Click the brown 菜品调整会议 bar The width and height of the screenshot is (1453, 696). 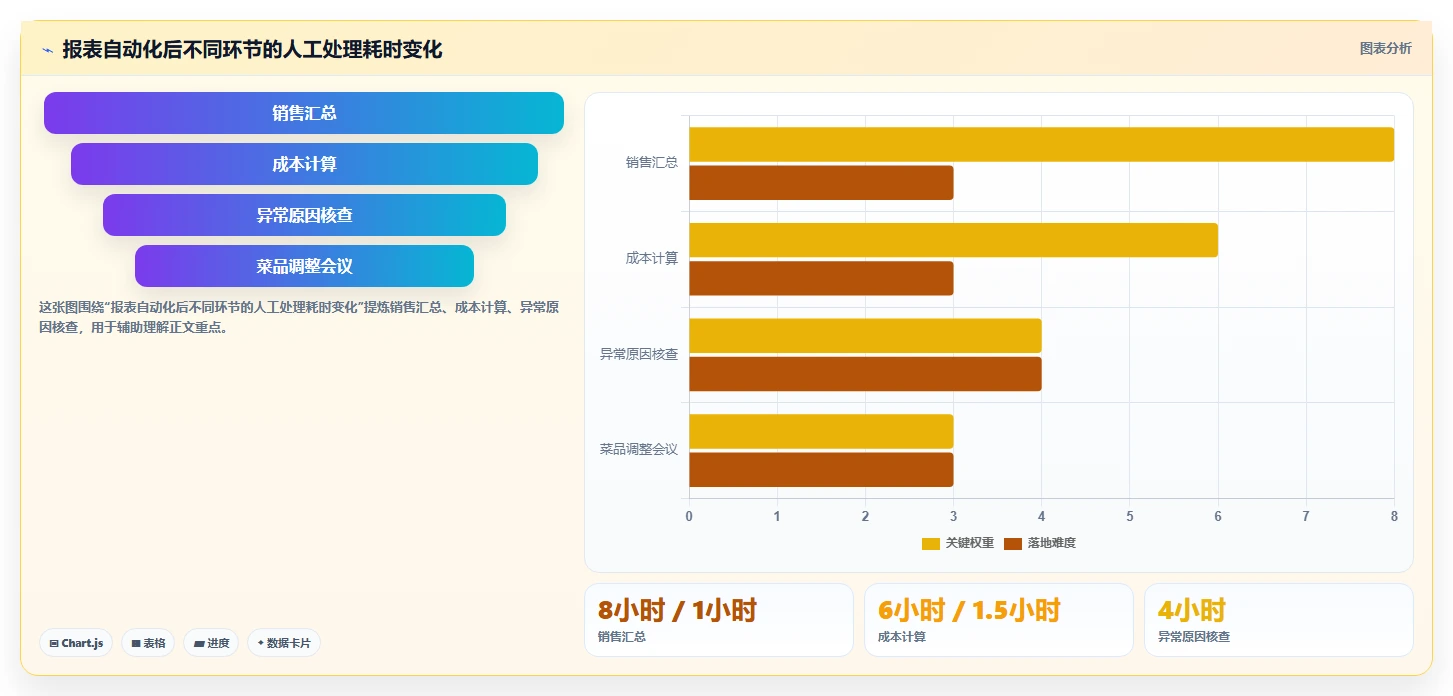pos(821,470)
